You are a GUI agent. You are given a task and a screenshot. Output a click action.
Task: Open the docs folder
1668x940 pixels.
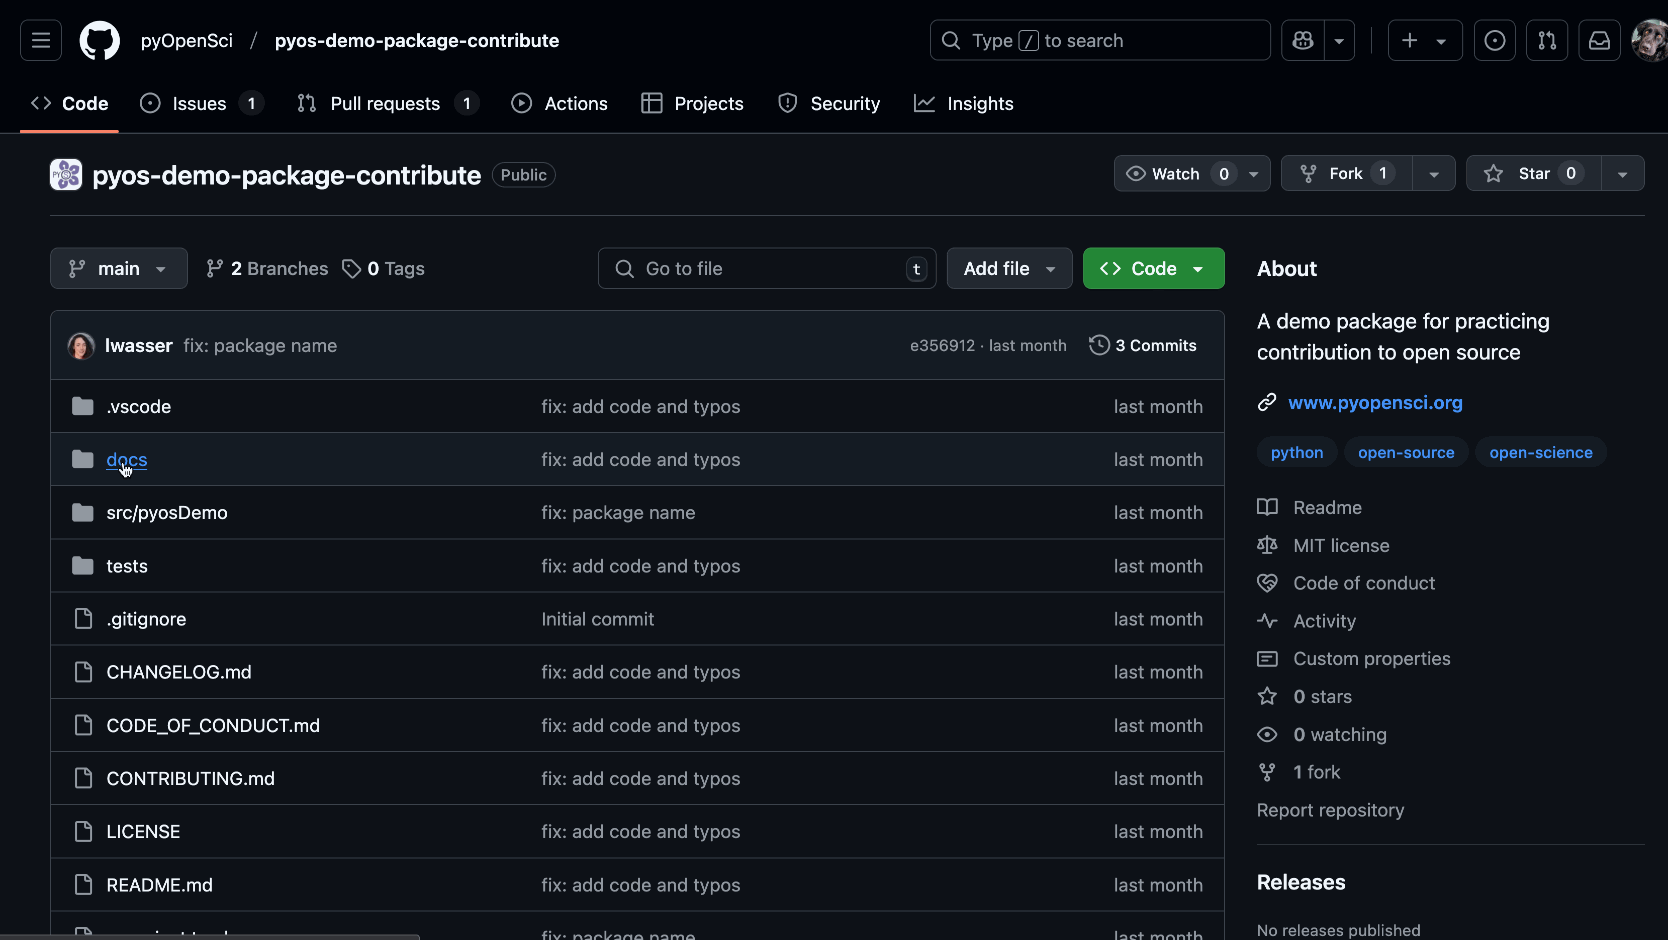tap(127, 459)
